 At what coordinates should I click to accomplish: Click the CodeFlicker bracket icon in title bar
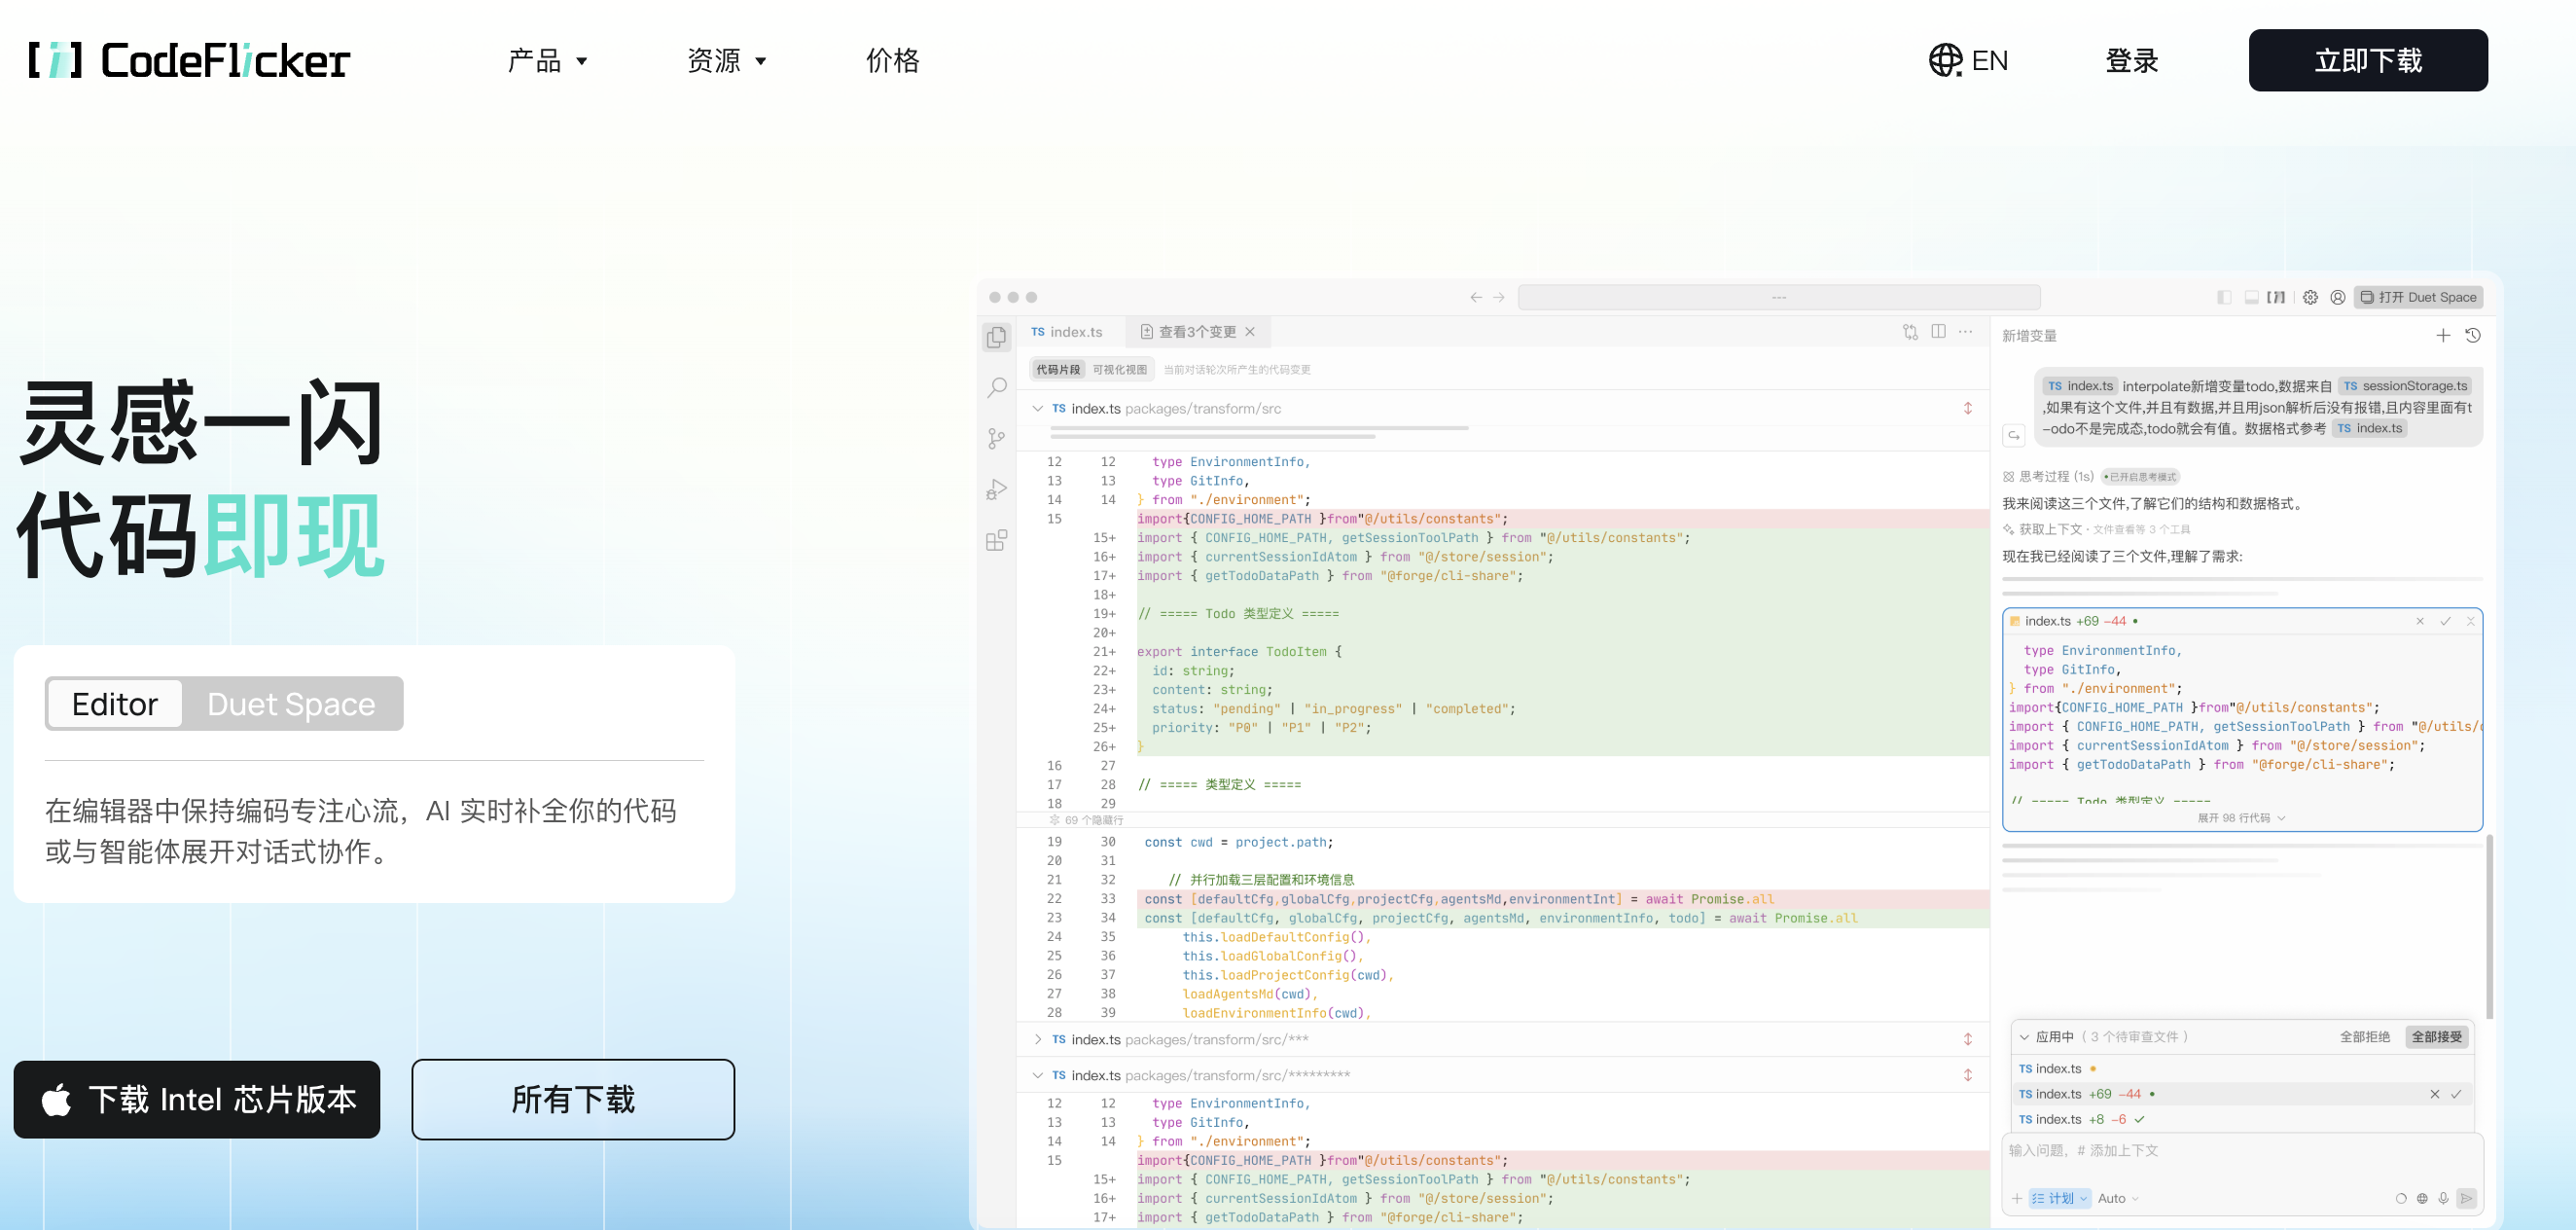[2276, 297]
